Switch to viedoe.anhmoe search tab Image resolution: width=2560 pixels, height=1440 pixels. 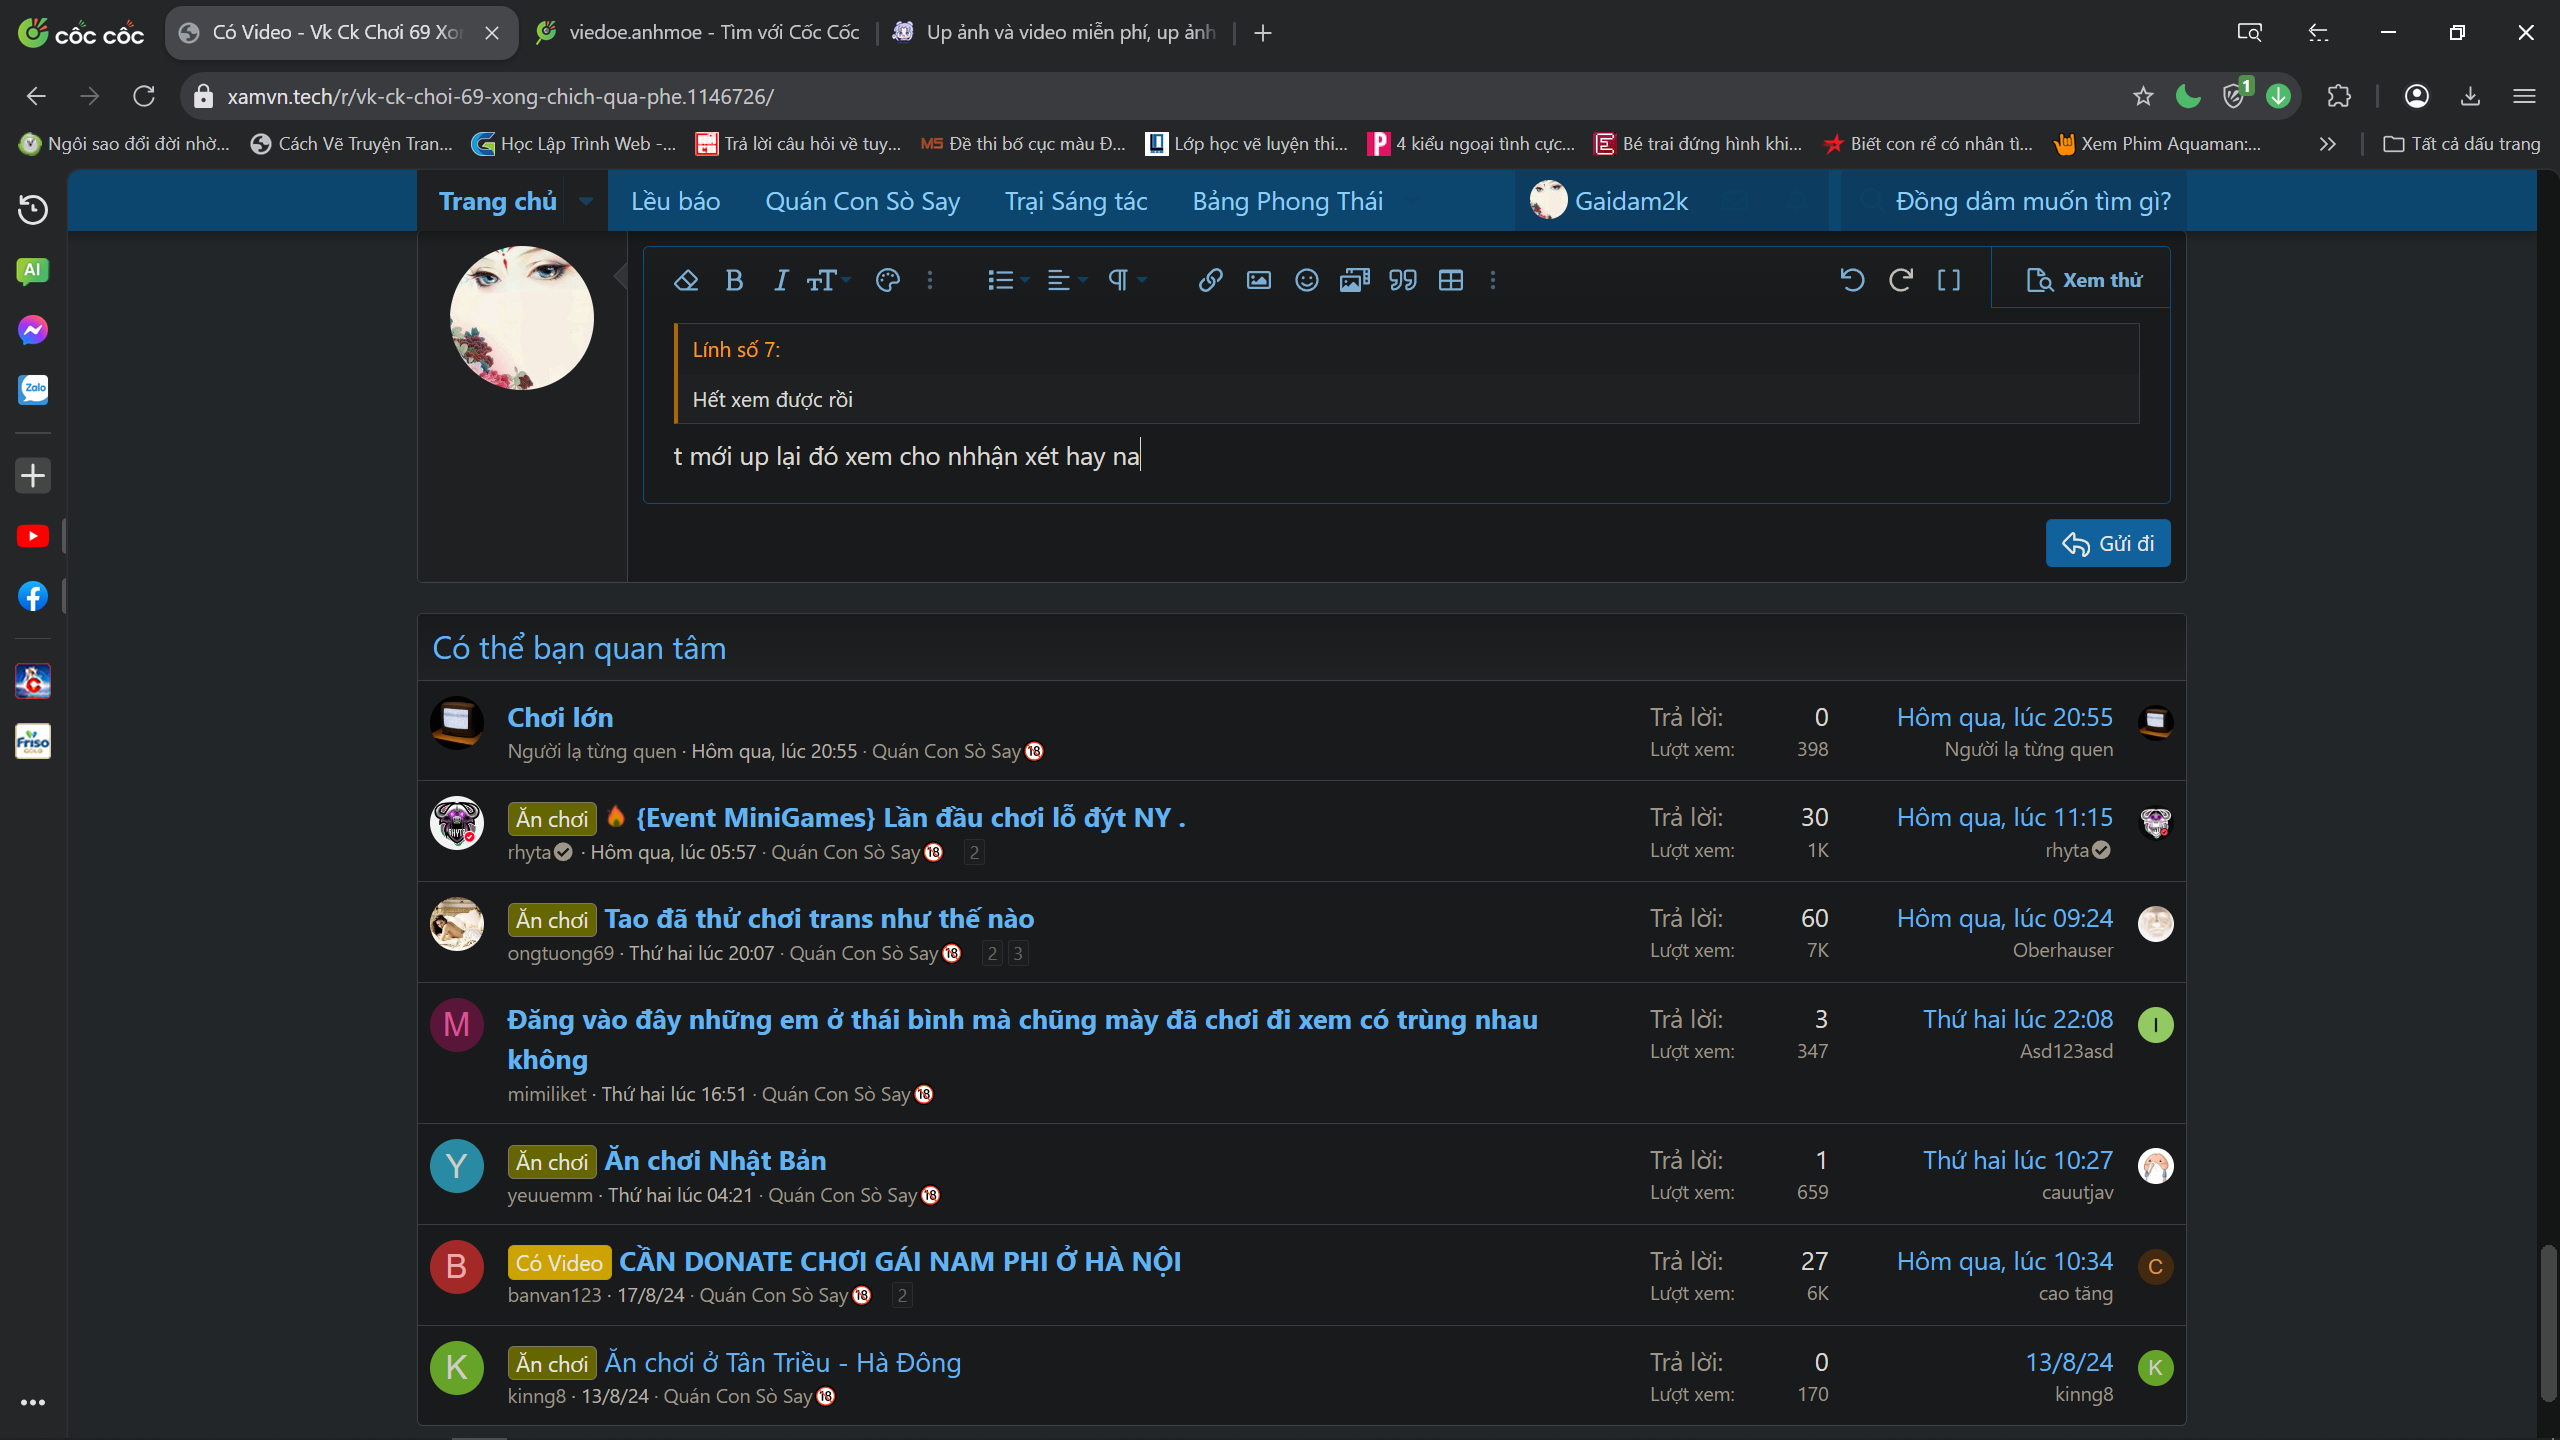pyautogui.click(x=713, y=32)
